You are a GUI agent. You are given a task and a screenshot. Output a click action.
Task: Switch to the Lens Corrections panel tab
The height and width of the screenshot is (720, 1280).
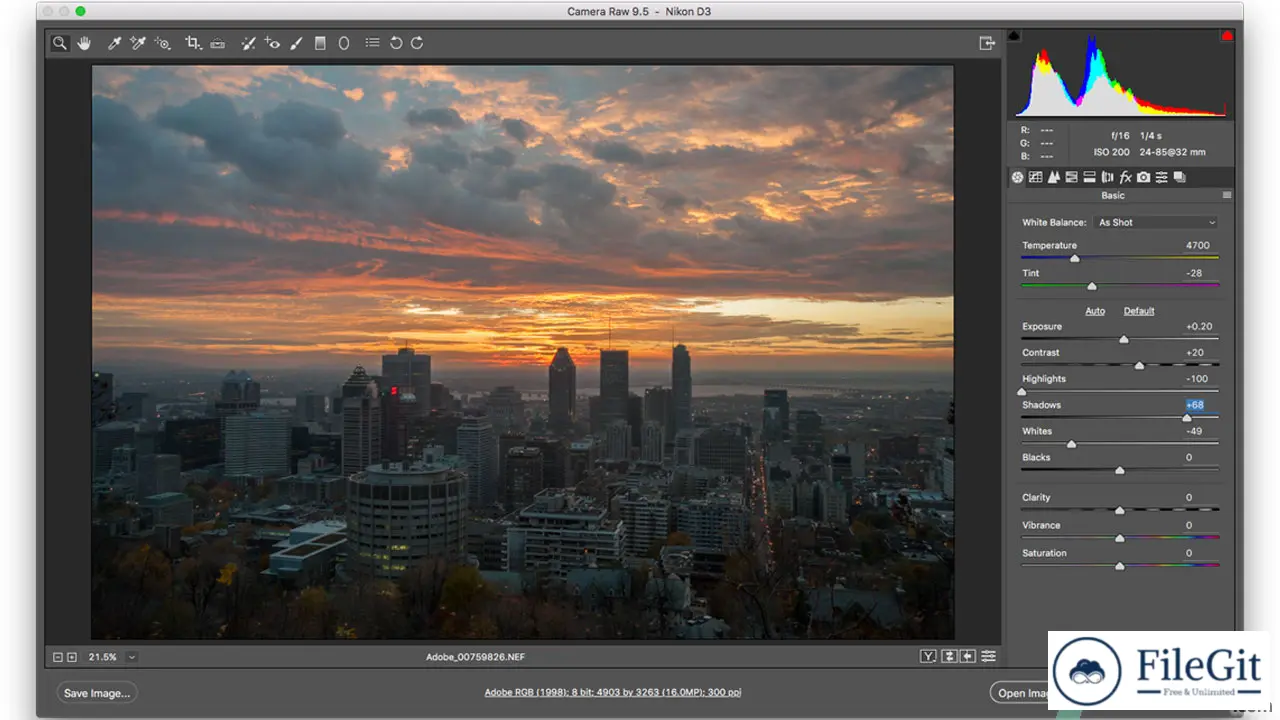[x=1107, y=177]
